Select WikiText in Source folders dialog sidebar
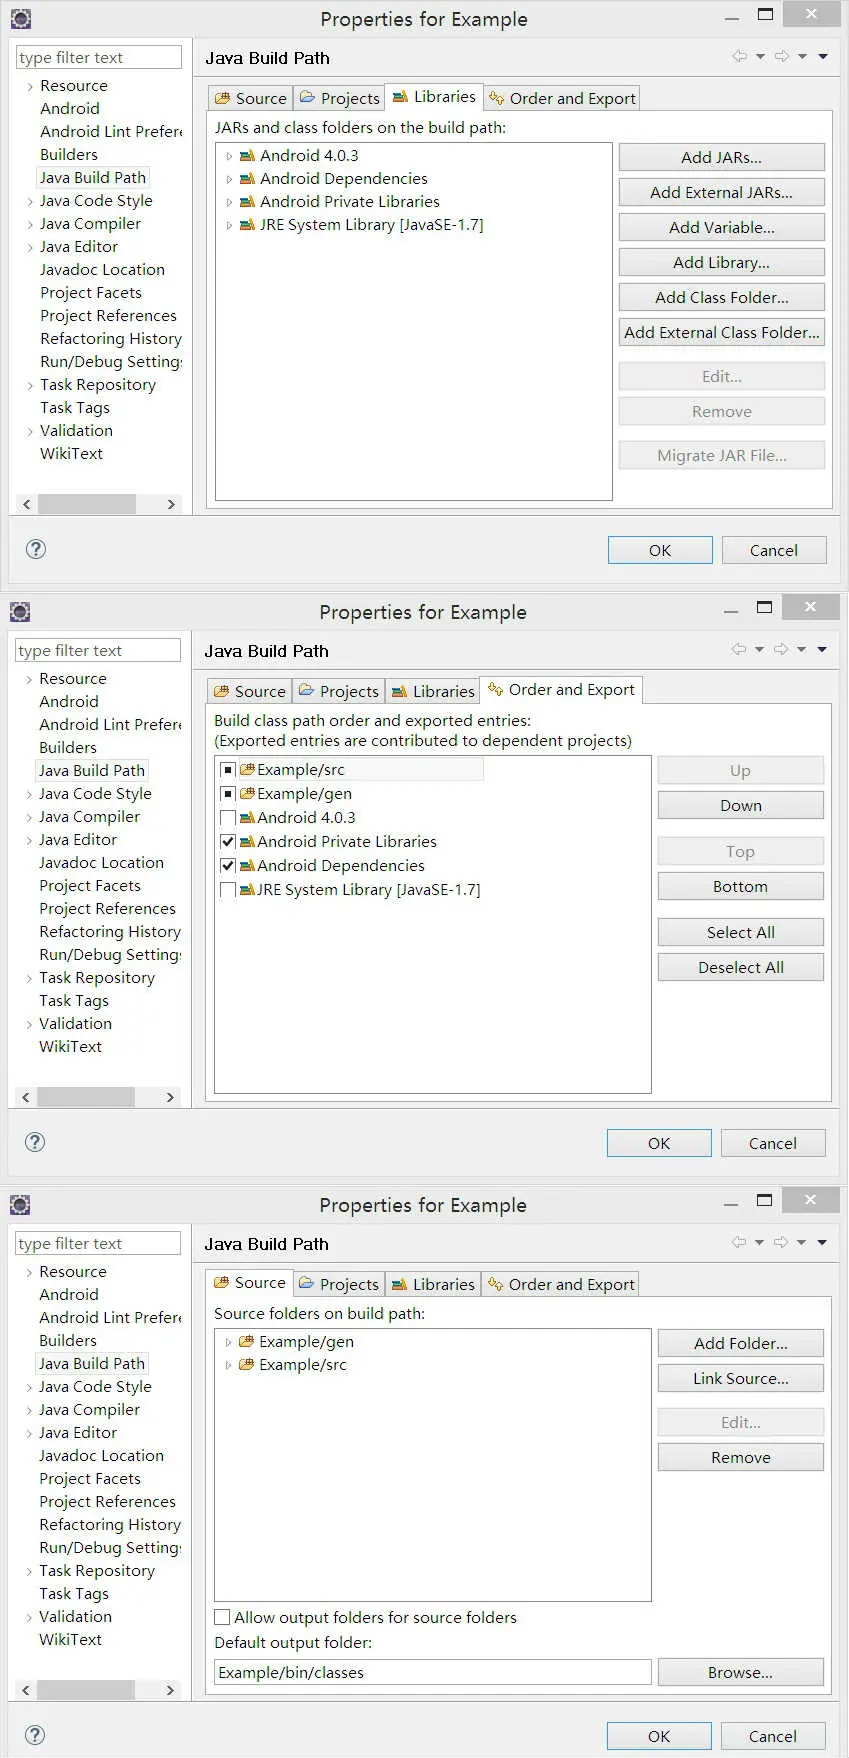Viewport: 849px width, 1758px height. [70, 1639]
